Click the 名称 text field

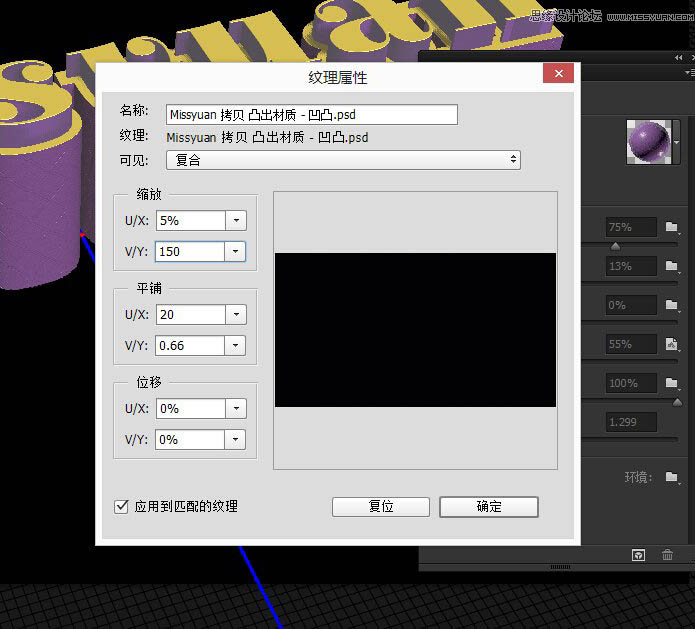coord(311,114)
